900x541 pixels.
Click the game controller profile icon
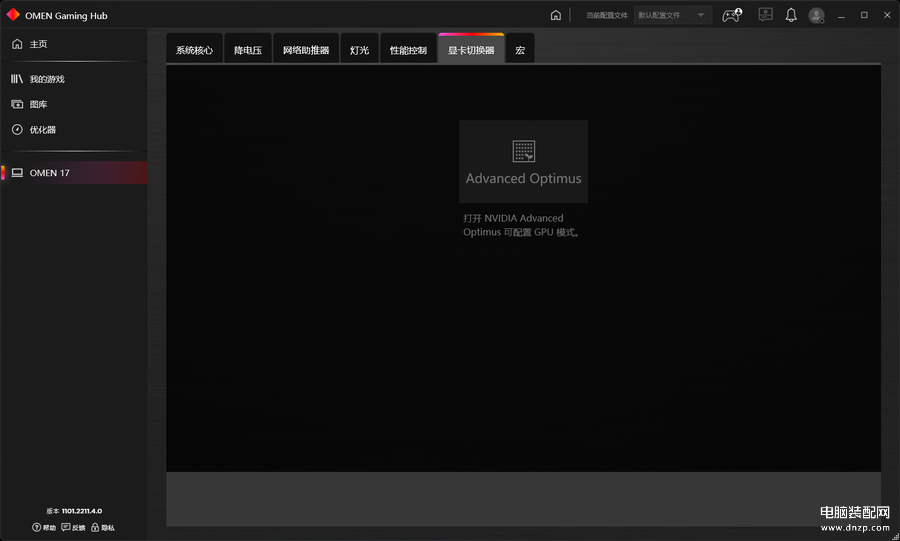[731, 15]
